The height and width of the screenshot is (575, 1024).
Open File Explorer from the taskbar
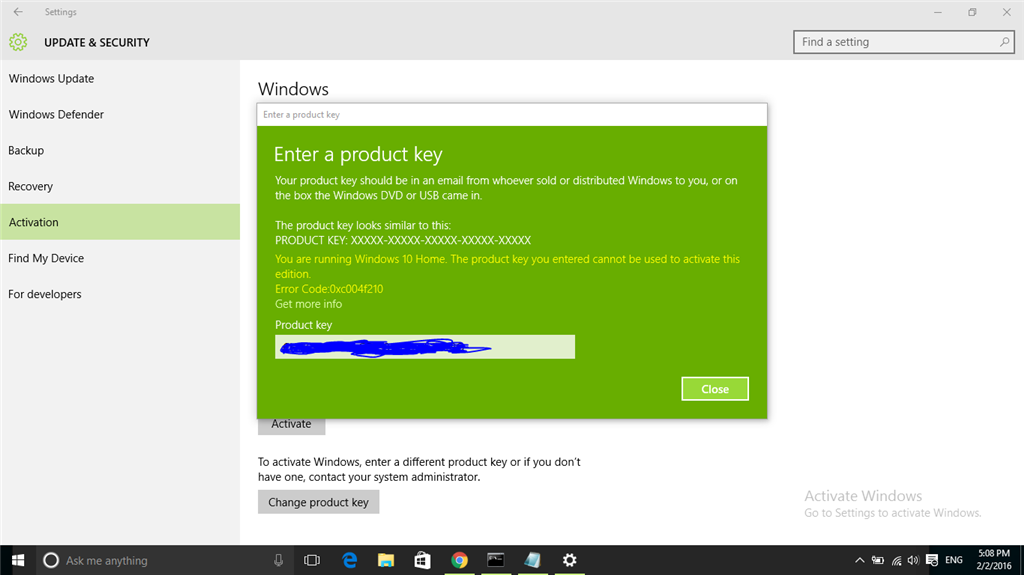coord(386,560)
